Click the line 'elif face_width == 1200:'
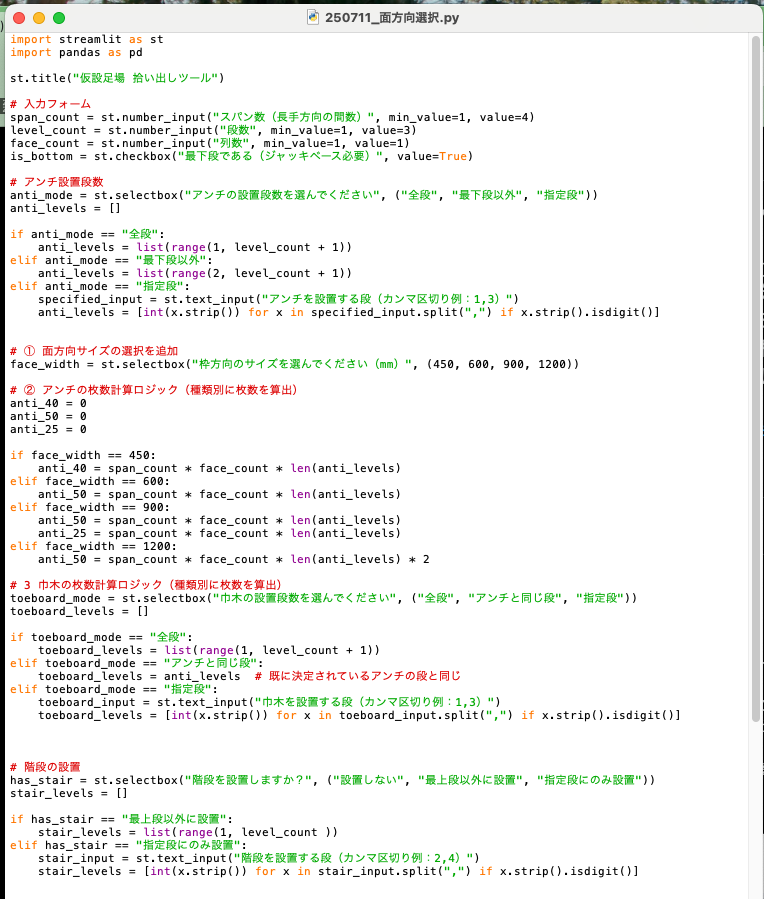The width and height of the screenshot is (764, 899). [x=93, y=546]
